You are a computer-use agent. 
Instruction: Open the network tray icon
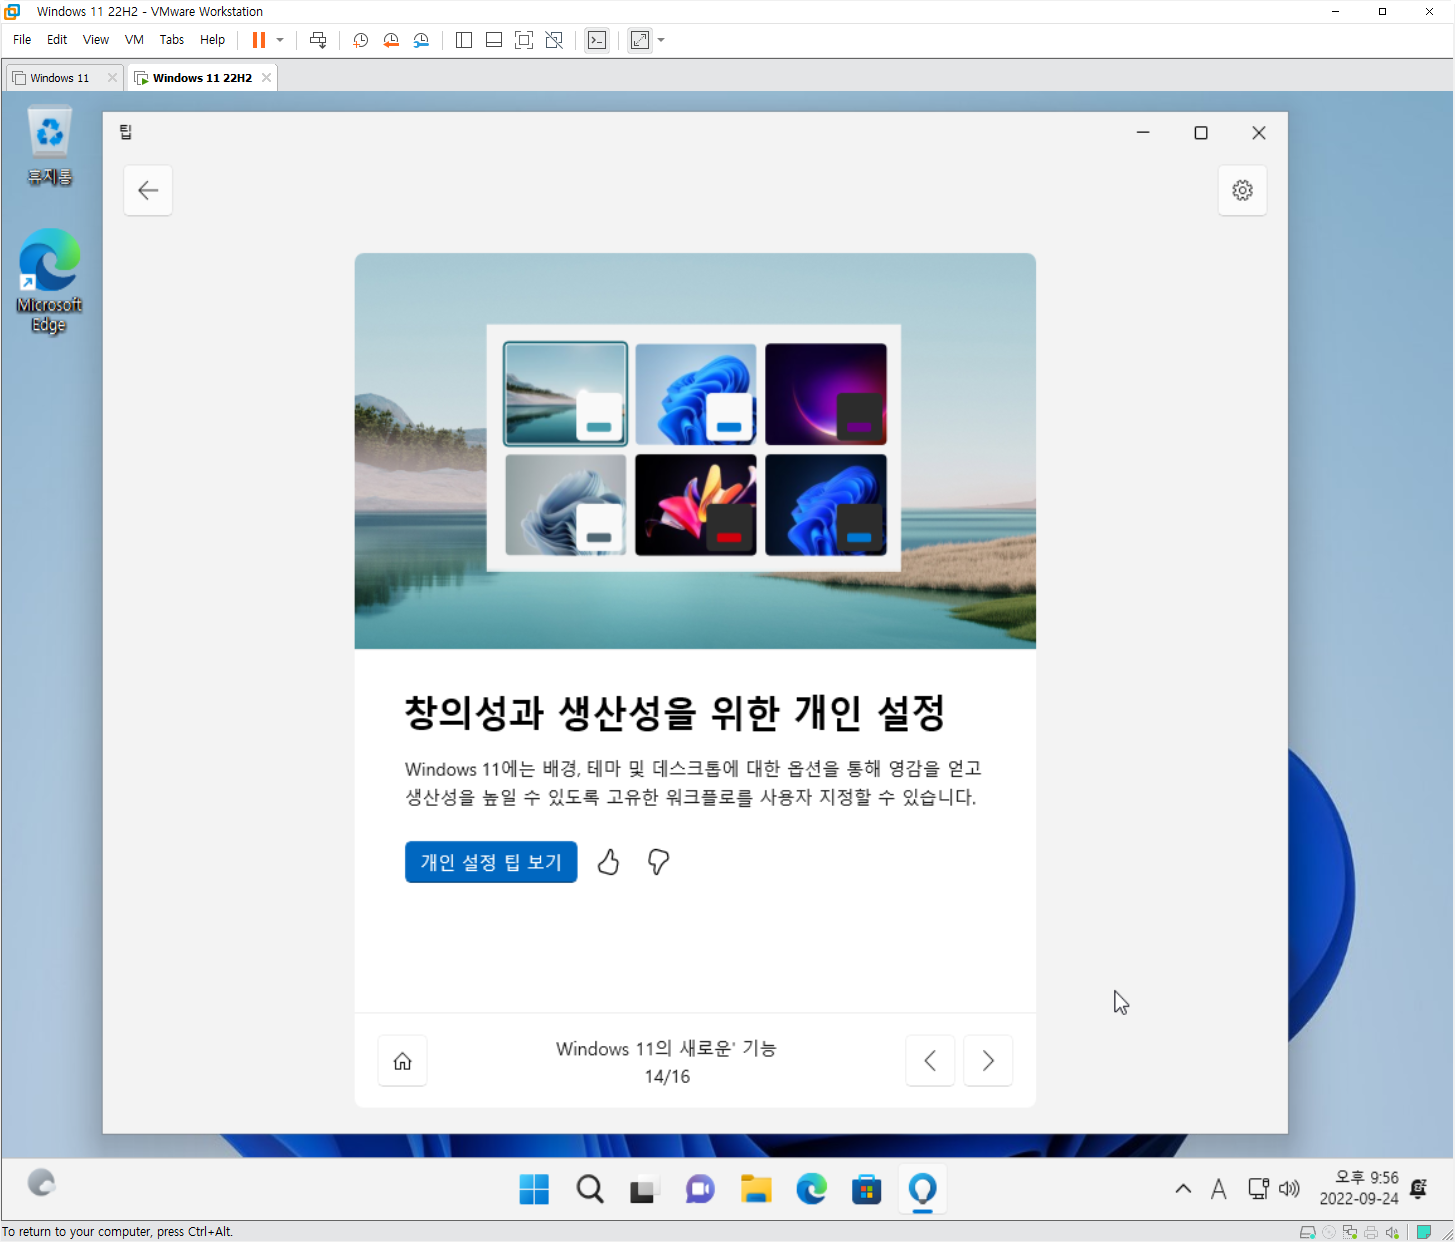tap(1259, 1189)
